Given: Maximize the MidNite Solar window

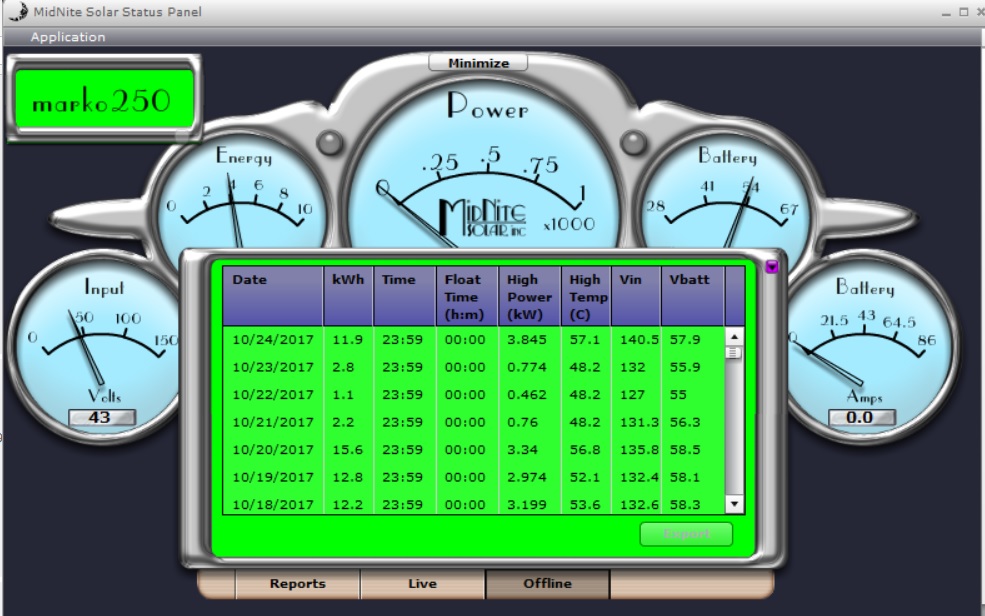Looking at the screenshot, I should 964,12.
